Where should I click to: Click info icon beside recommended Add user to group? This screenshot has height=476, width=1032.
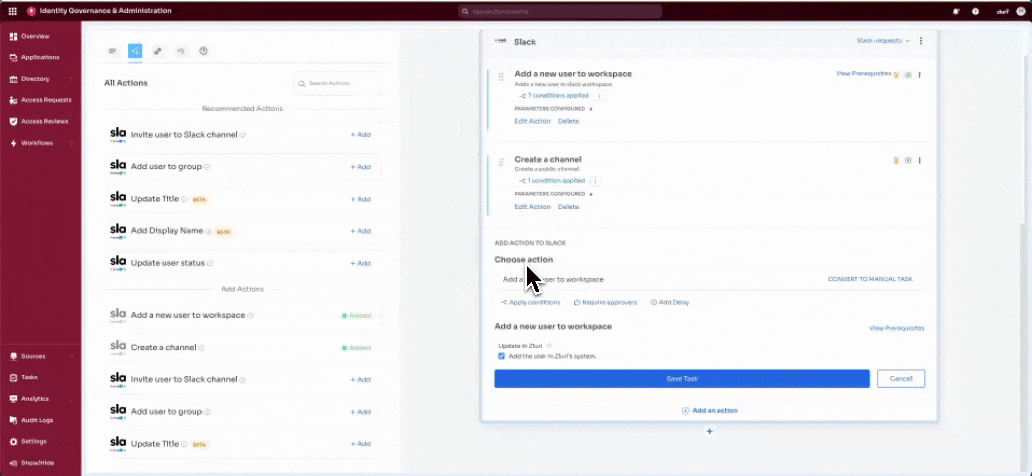pos(207,167)
